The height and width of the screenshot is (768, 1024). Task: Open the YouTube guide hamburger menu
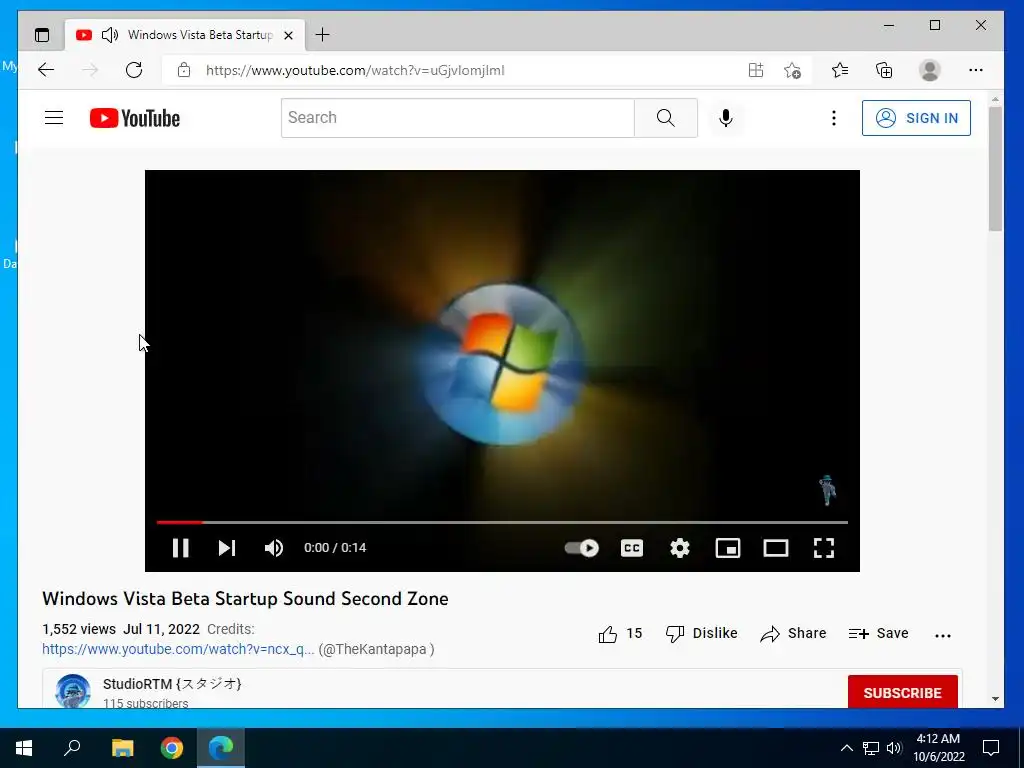pyautogui.click(x=54, y=118)
